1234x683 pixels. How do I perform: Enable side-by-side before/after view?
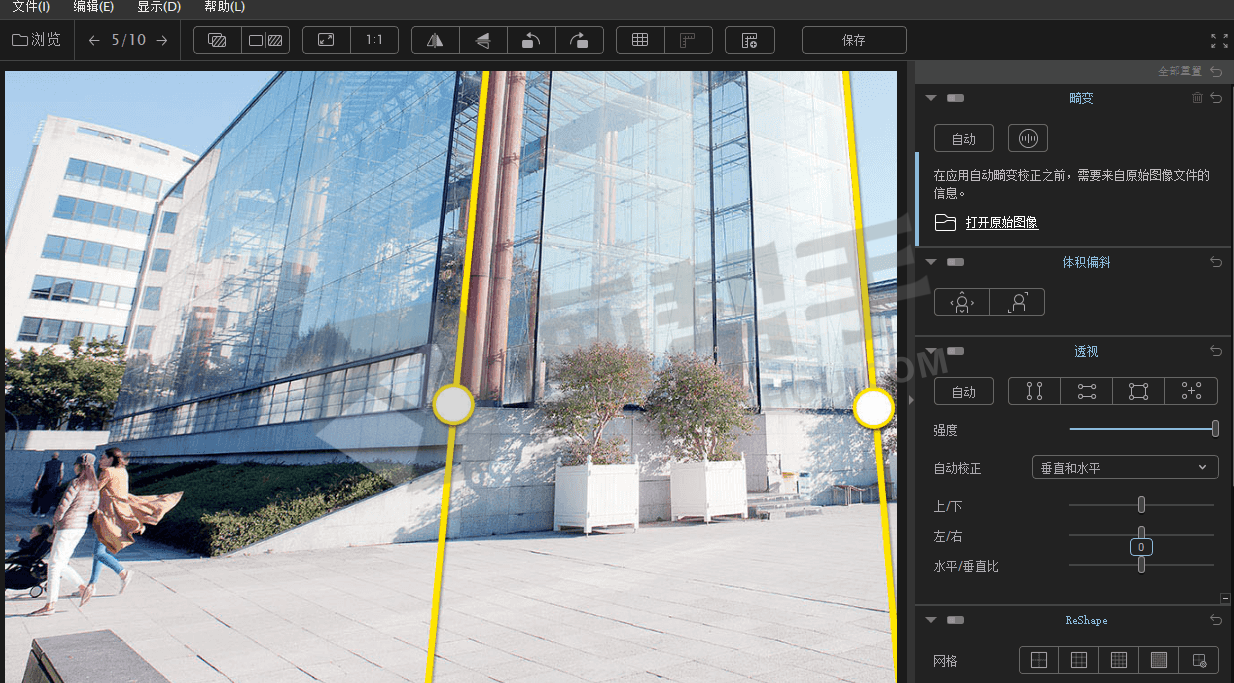pyautogui.click(x=266, y=40)
